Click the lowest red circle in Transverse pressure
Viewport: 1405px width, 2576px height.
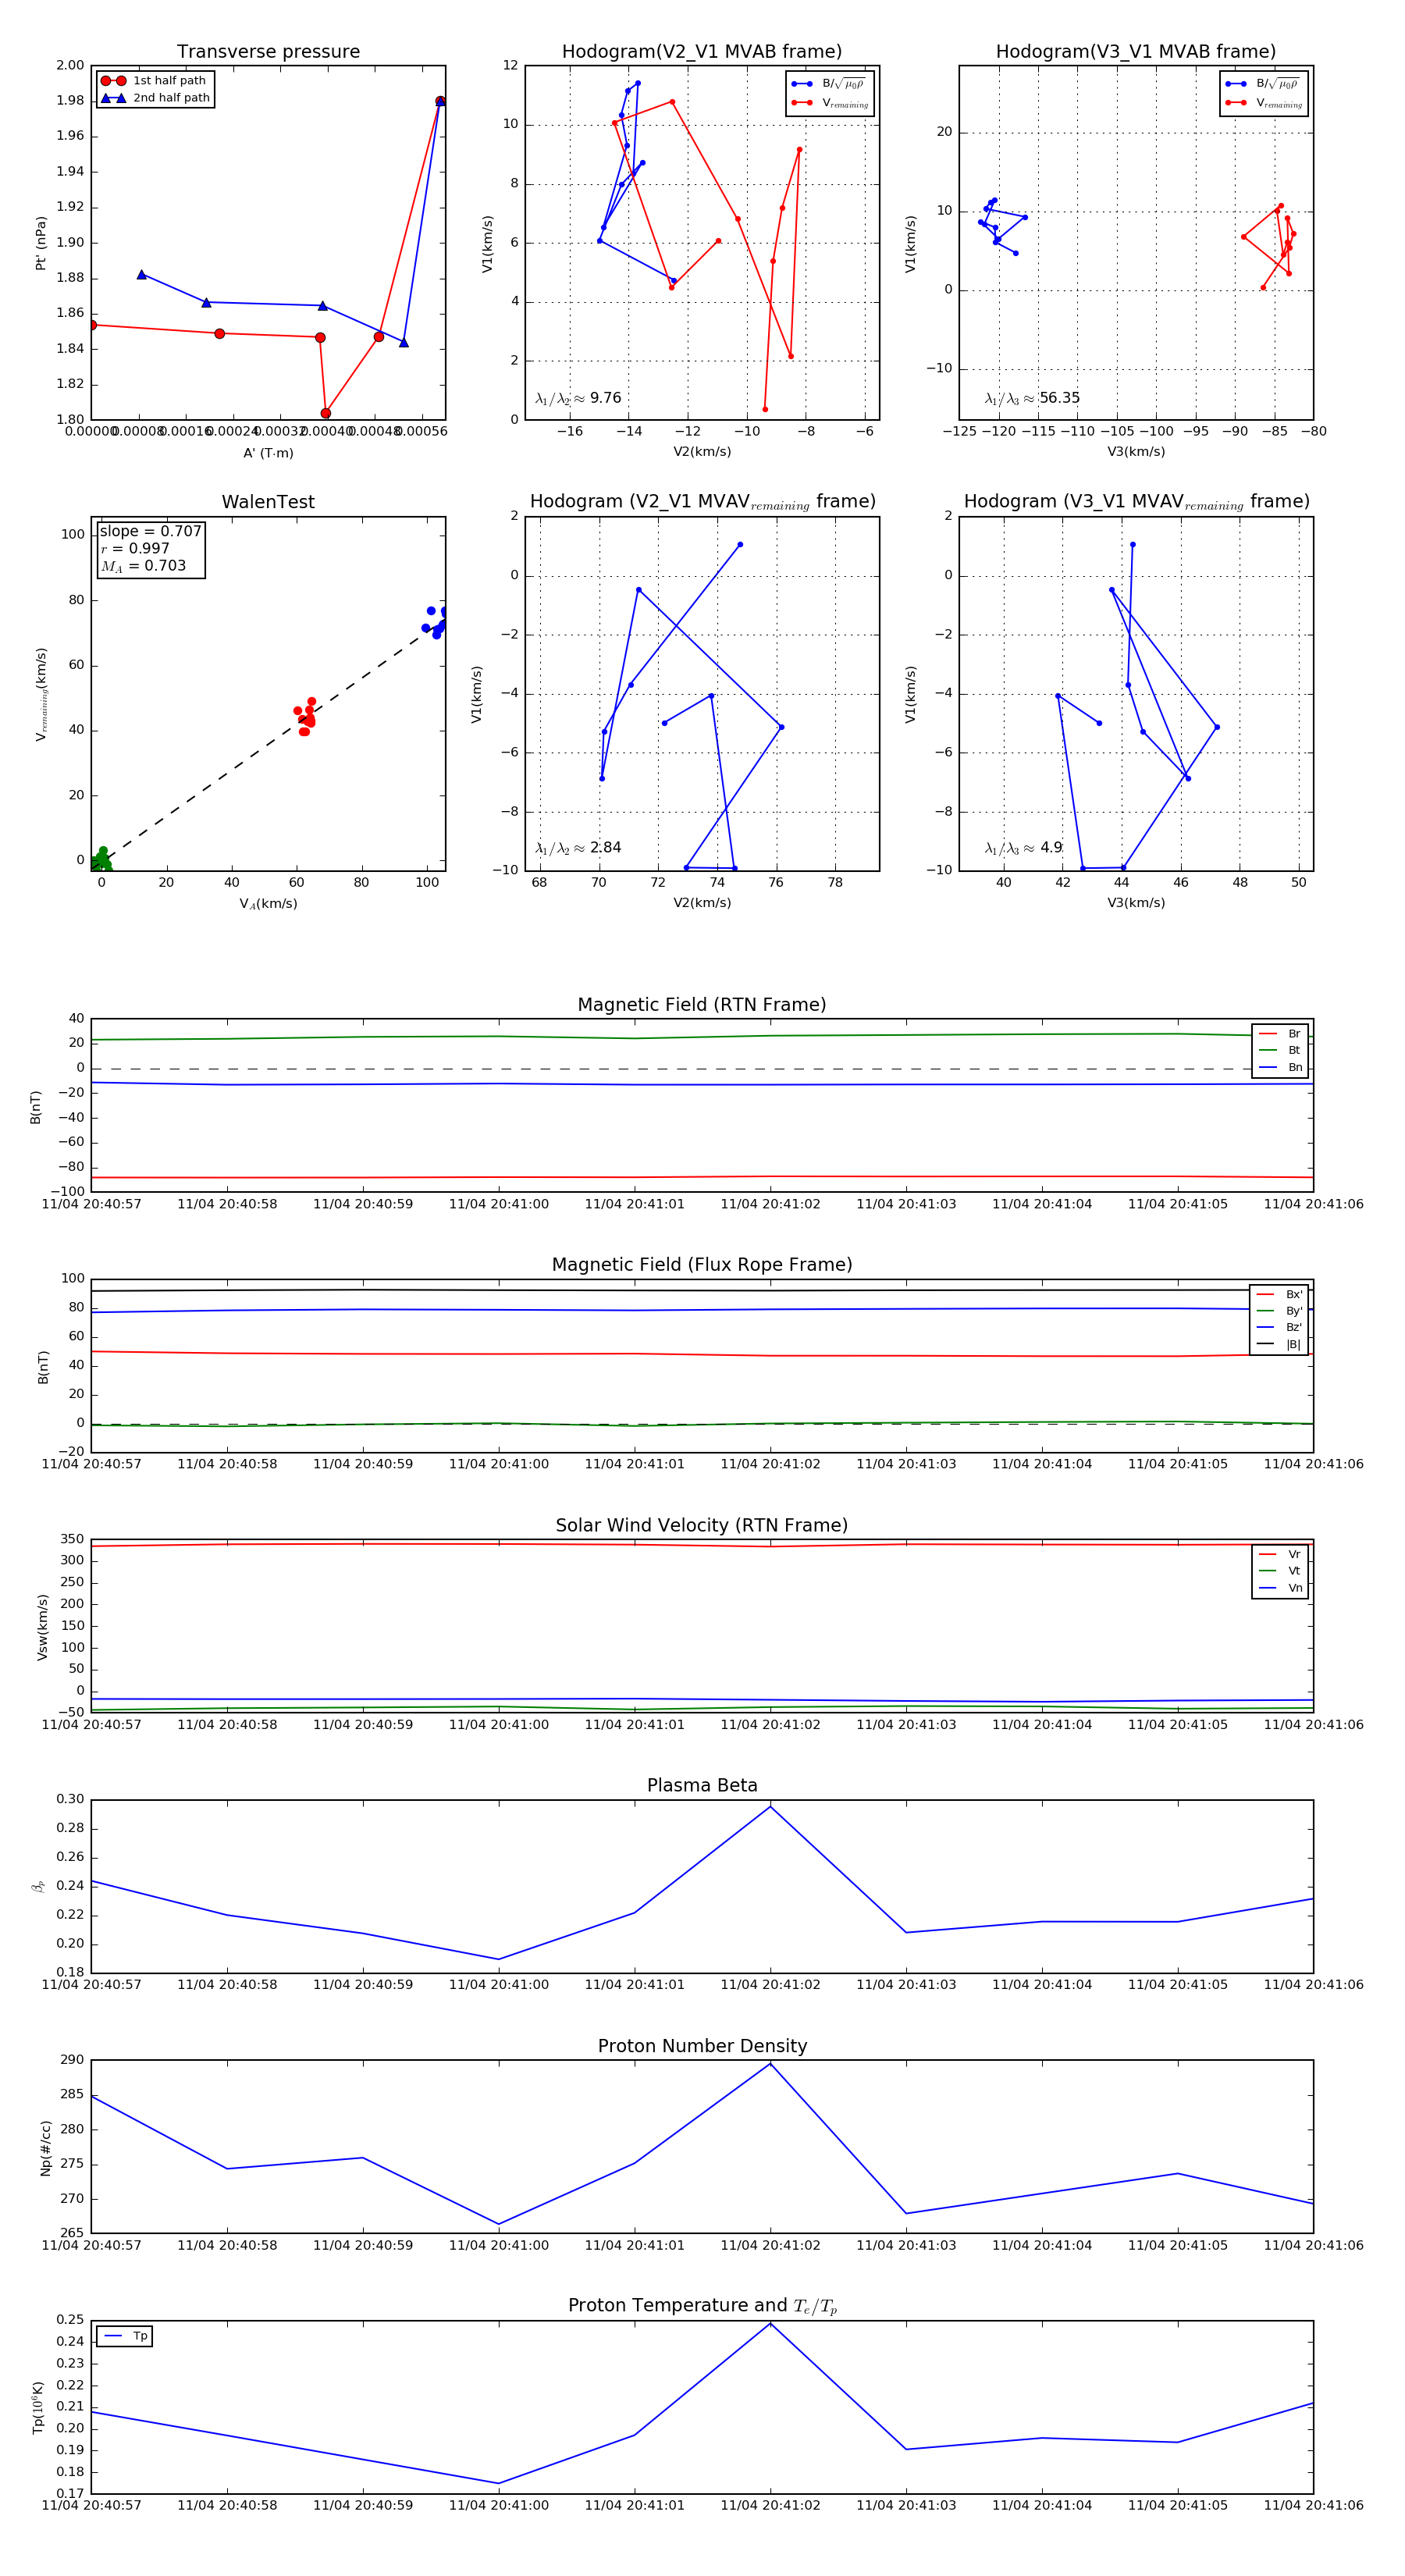(325, 413)
